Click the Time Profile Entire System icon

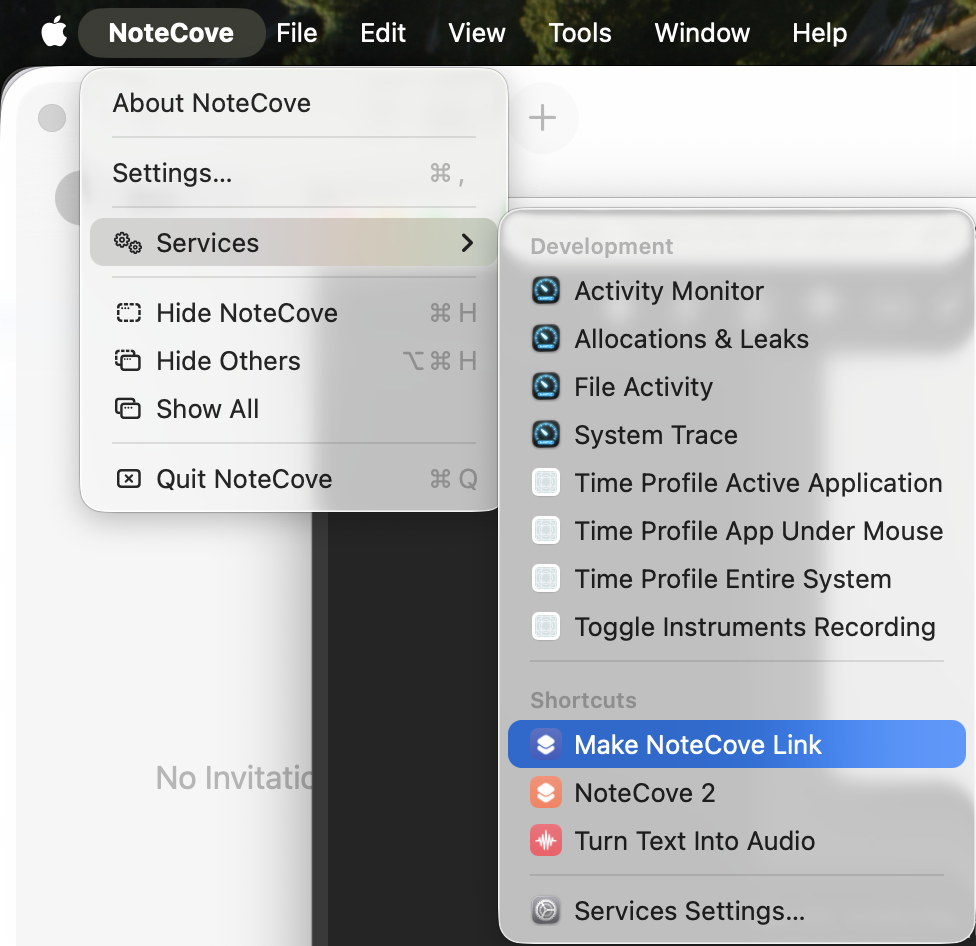click(x=546, y=578)
